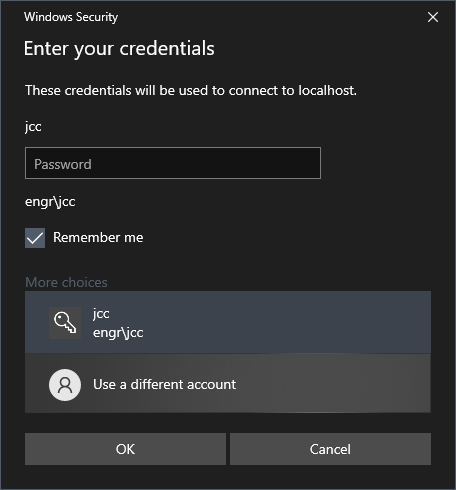
Task: Click the Windows Security title text
Action: click(71, 17)
